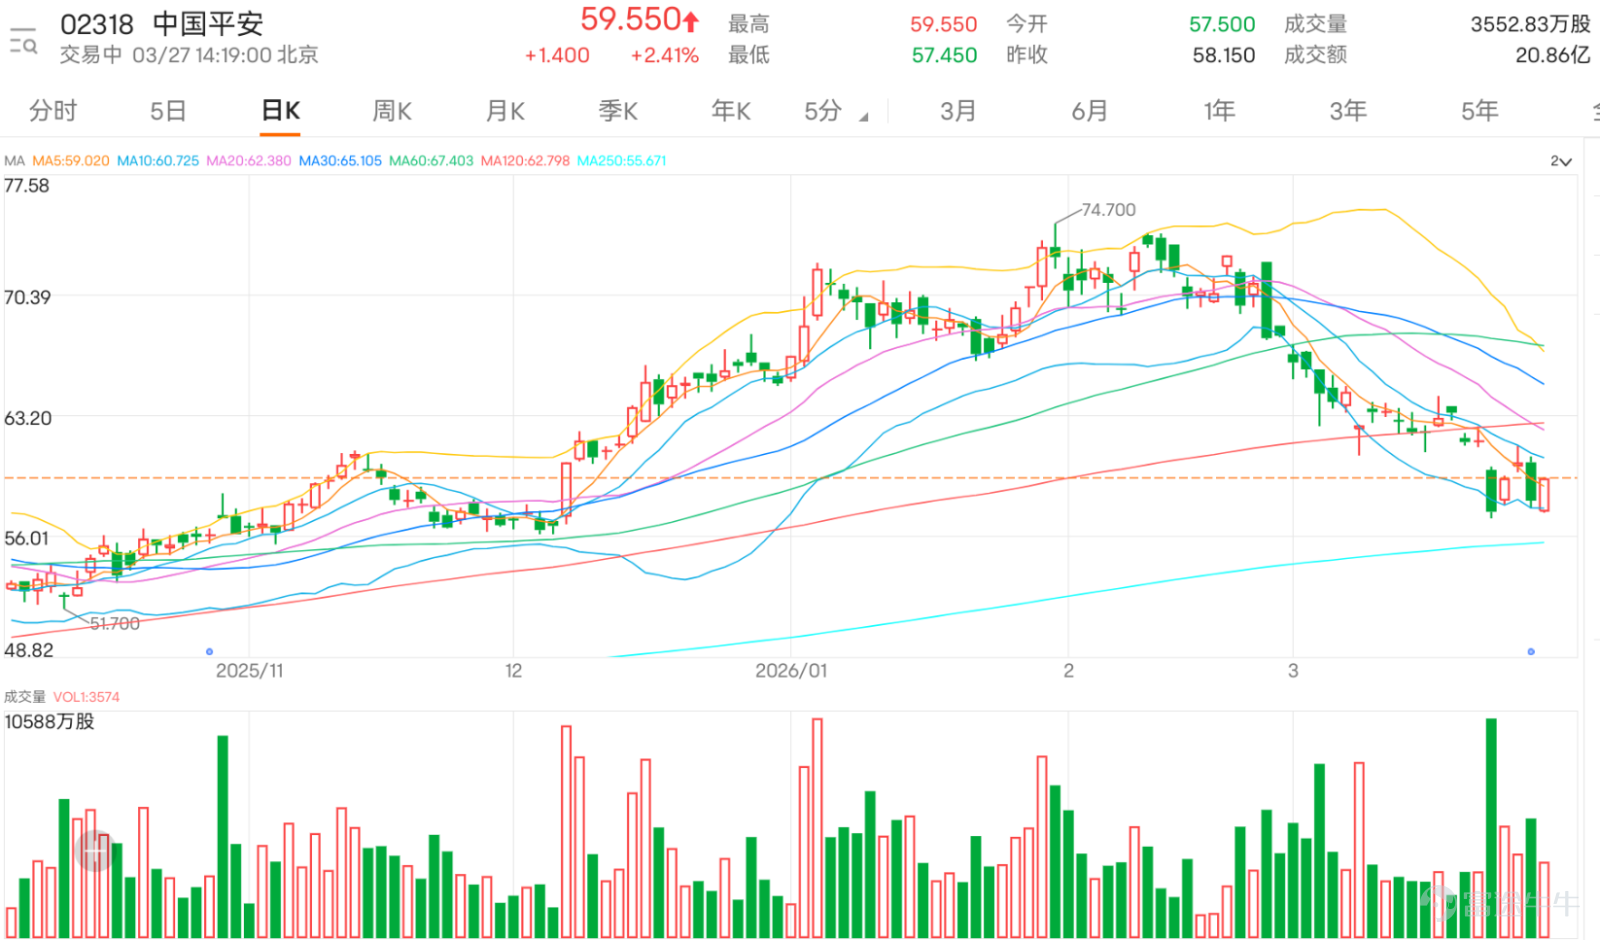Click the 2025/11 date axis label
This screenshot has height=940, width=1600.
click(x=249, y=671)
